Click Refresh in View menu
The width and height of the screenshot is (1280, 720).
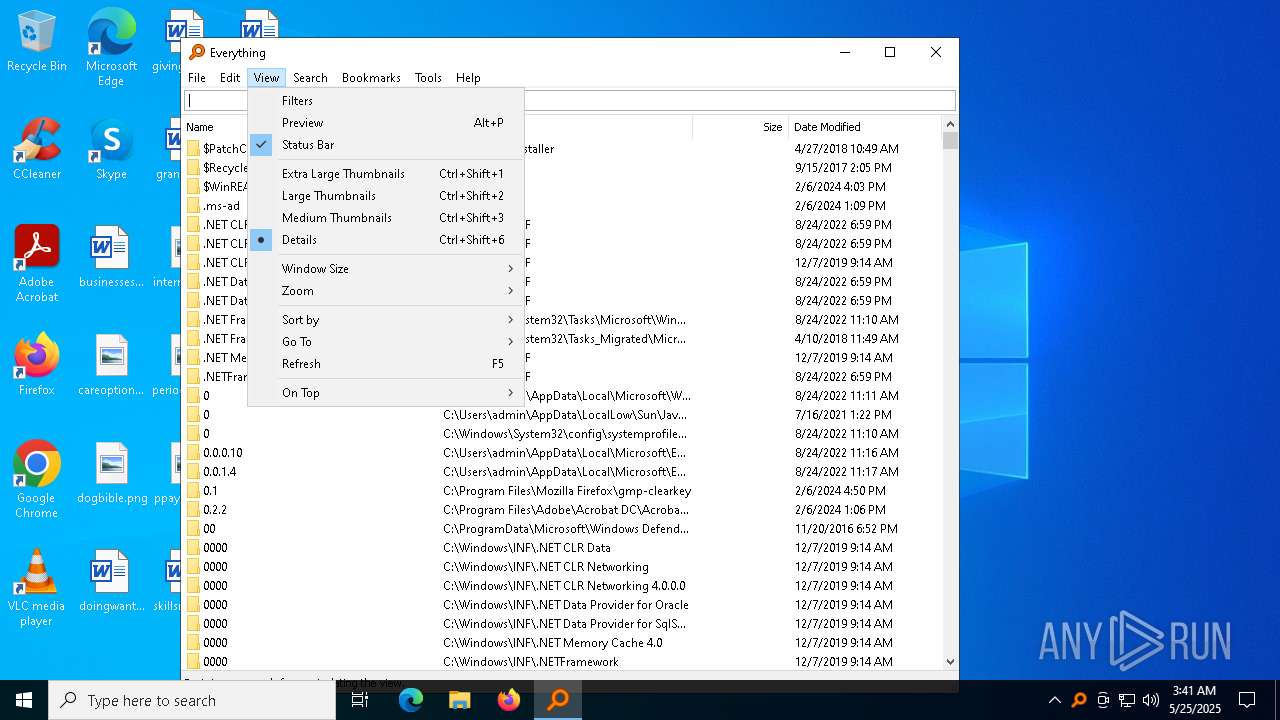pos(386,364)
